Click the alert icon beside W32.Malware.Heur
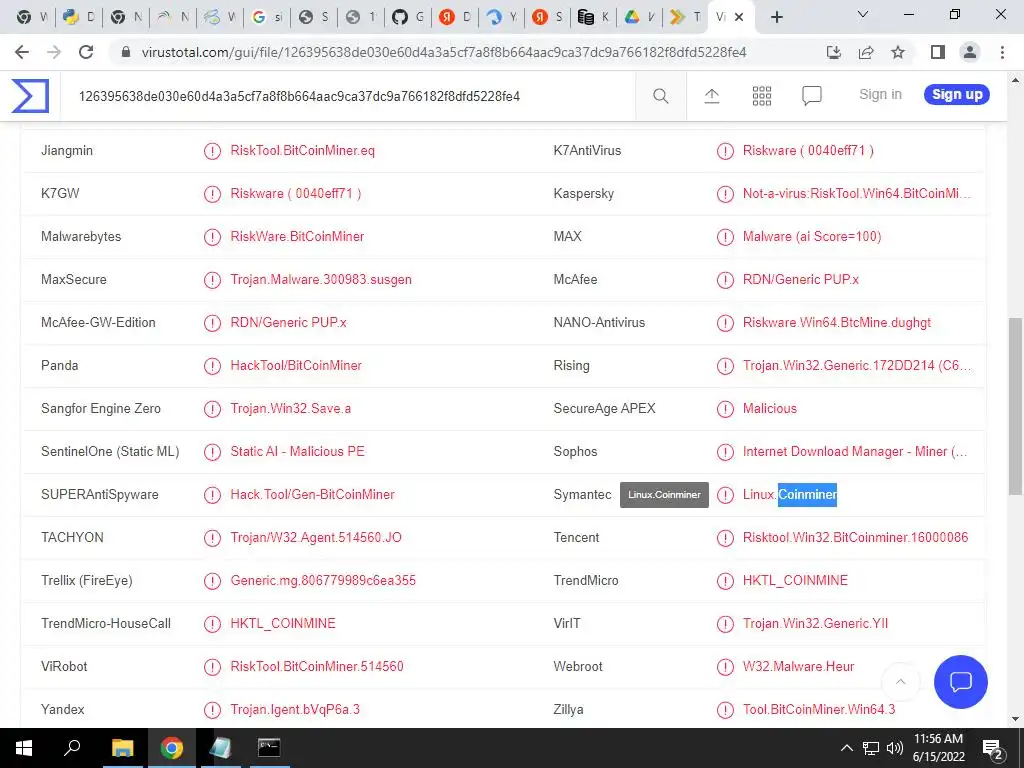This screenshot has height=768, width=1024. (725, 667)
